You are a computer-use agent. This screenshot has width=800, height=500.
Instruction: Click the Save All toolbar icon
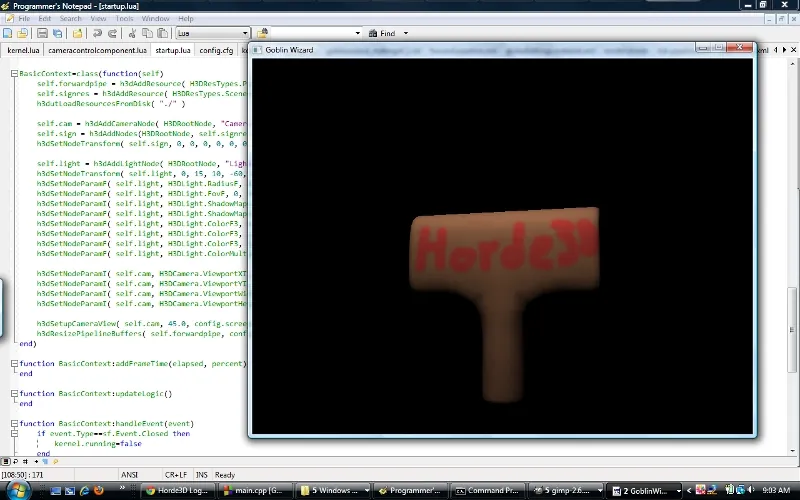57,33
